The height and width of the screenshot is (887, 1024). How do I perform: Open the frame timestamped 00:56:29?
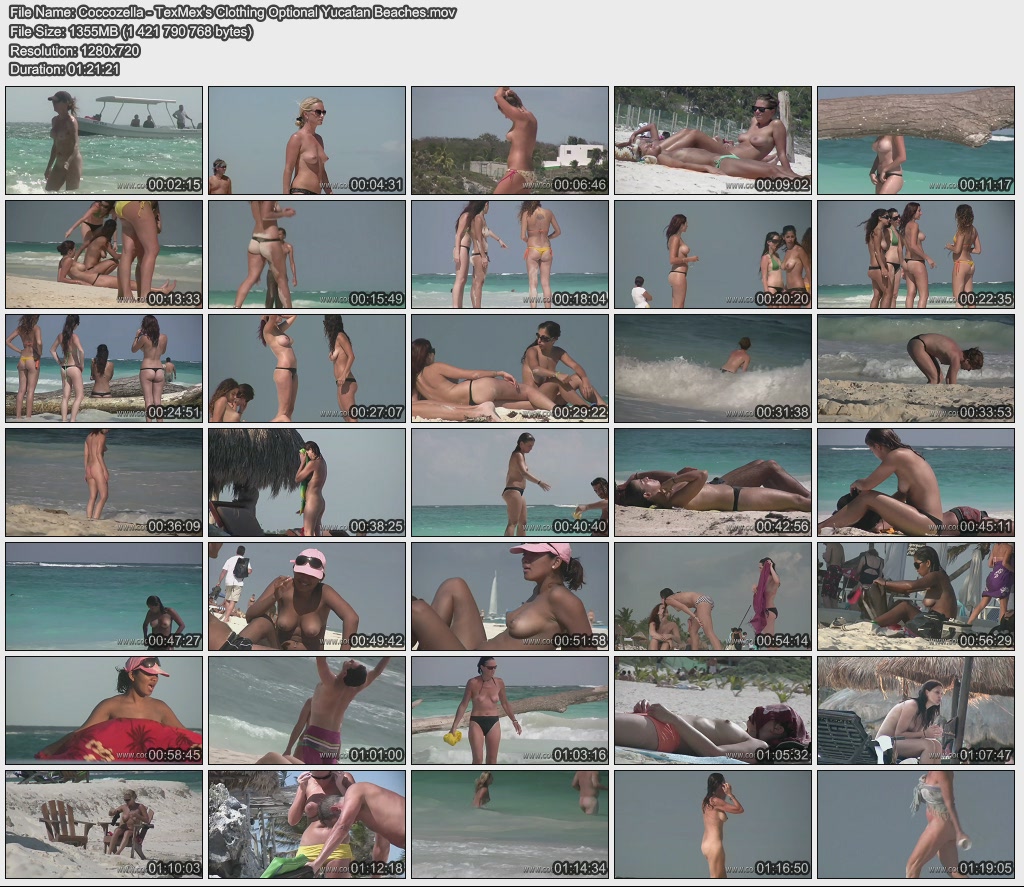click(x=916, y=596)
